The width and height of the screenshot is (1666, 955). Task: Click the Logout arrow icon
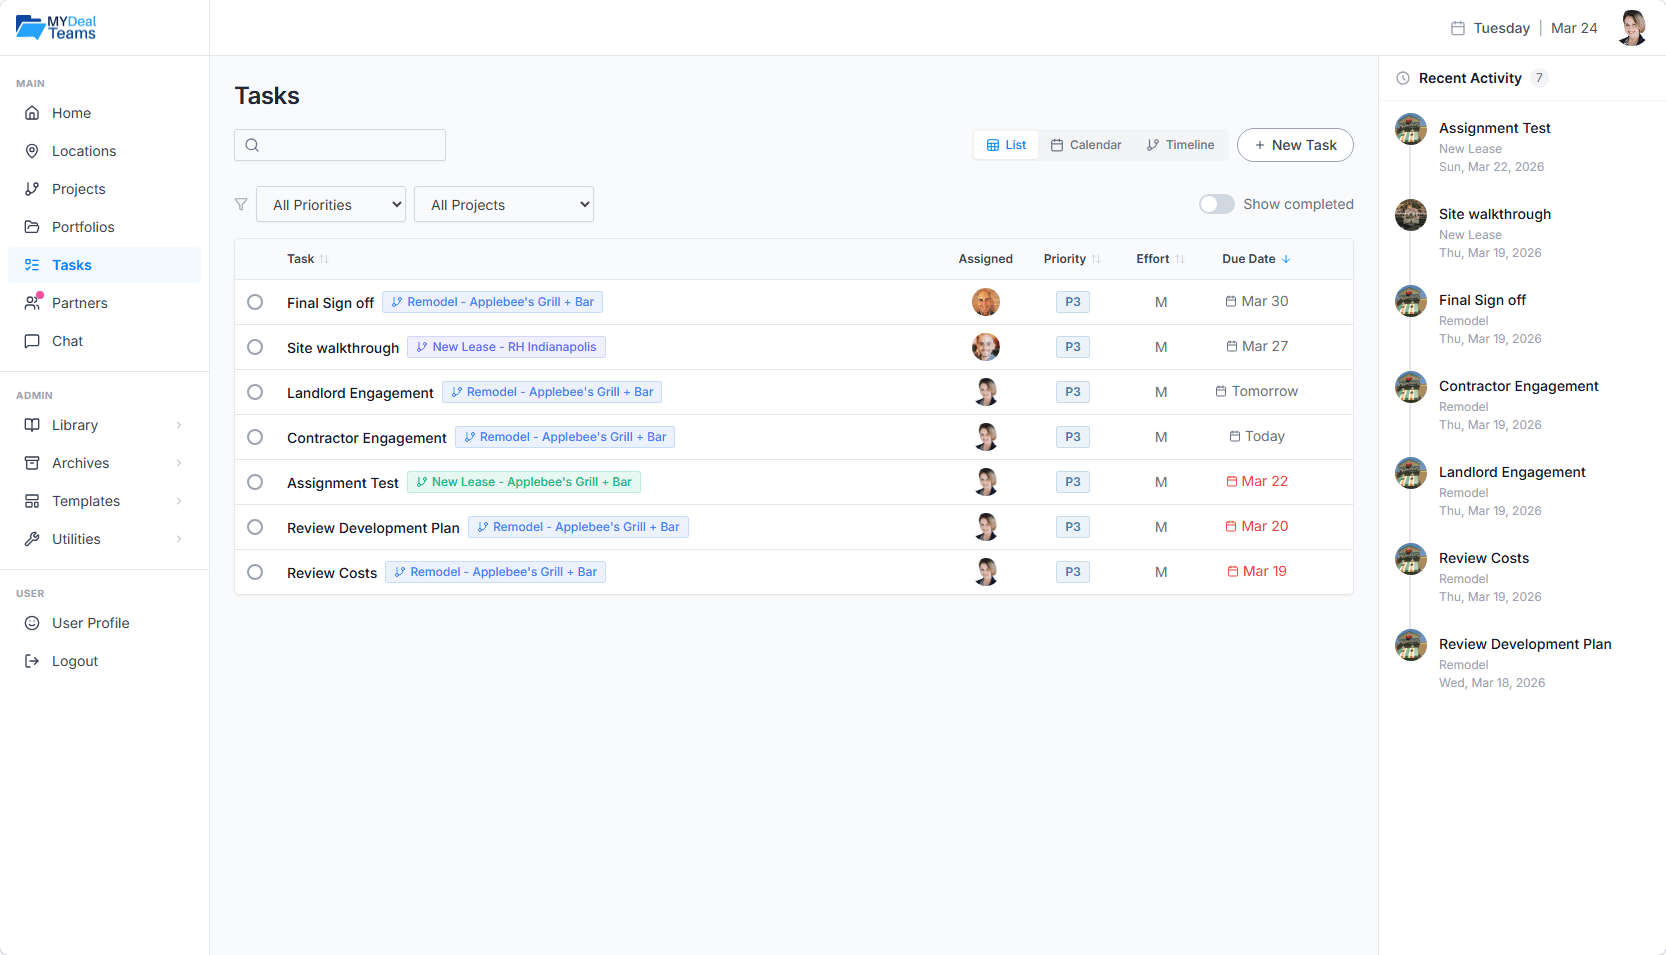(x=32, y=661)
